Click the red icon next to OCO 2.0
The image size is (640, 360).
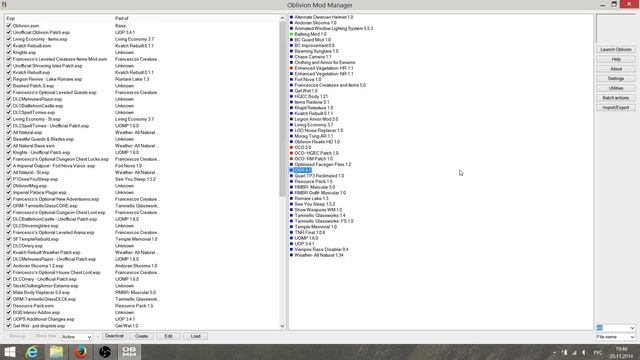(x=291, y=147)
